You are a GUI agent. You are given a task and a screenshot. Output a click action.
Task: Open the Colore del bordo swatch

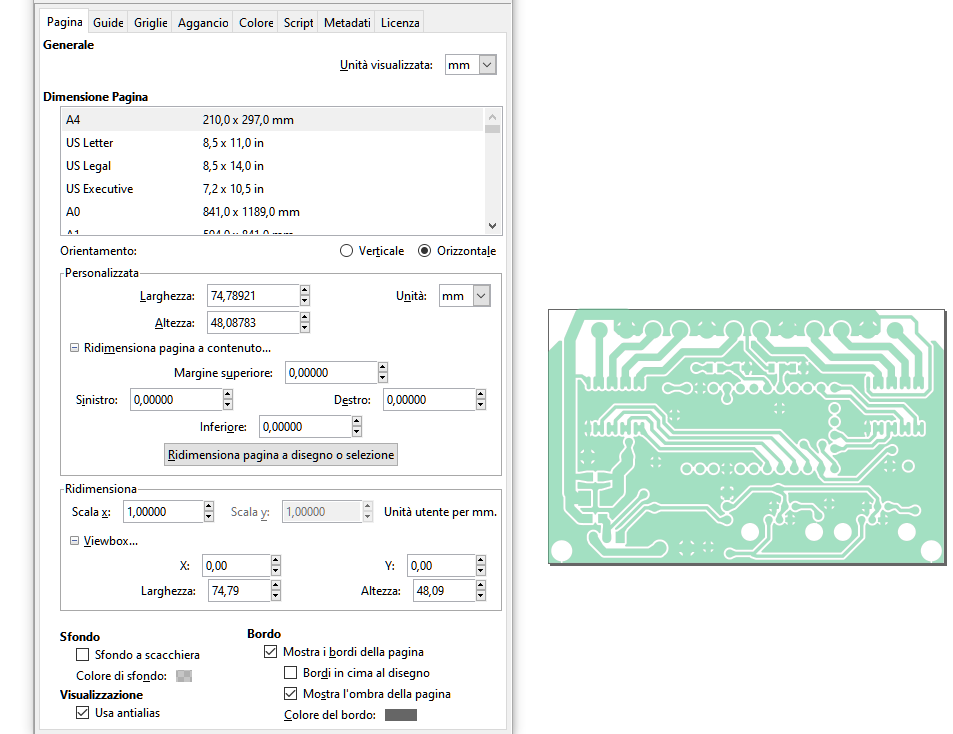click(x=401, y=715)
